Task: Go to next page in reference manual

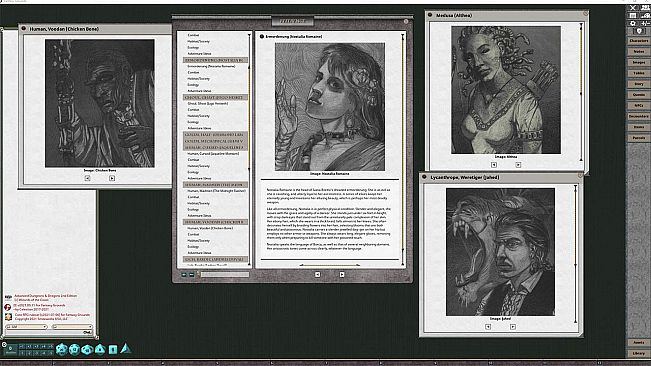Action: (x=342, y=274)
